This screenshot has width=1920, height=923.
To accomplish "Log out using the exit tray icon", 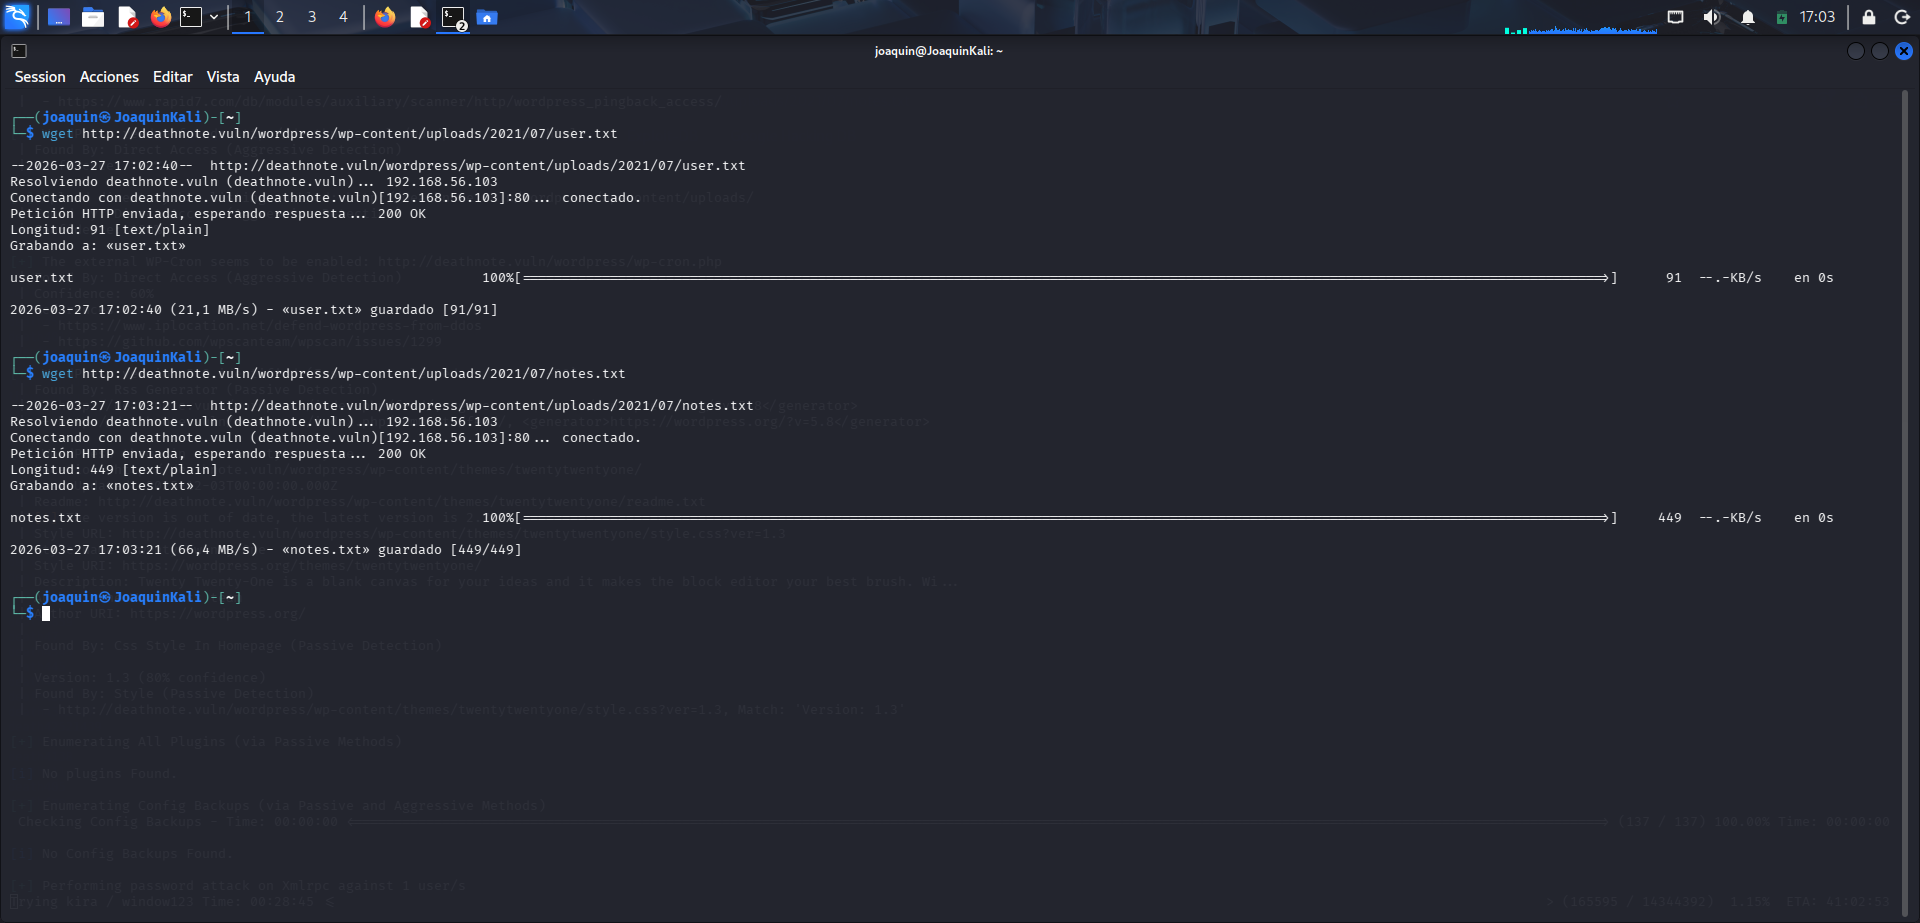I will tap(1902, 17).
